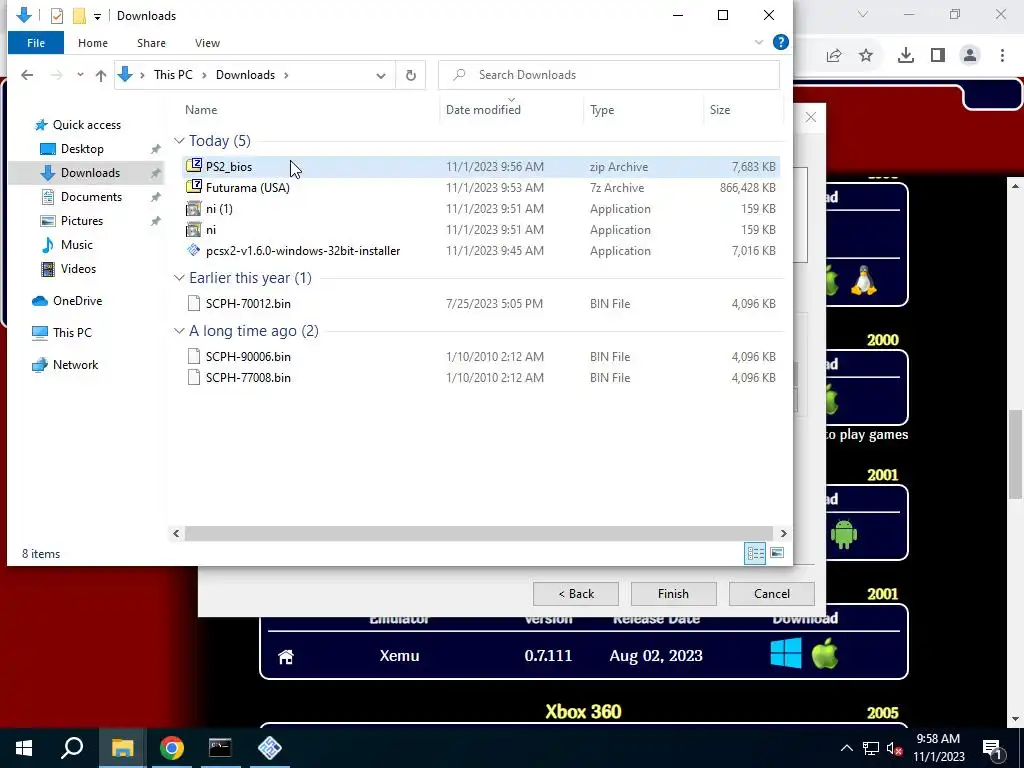1024x768 pixels.
Task: Show hidden system tray icons
Action: click(x=846, y=748)
